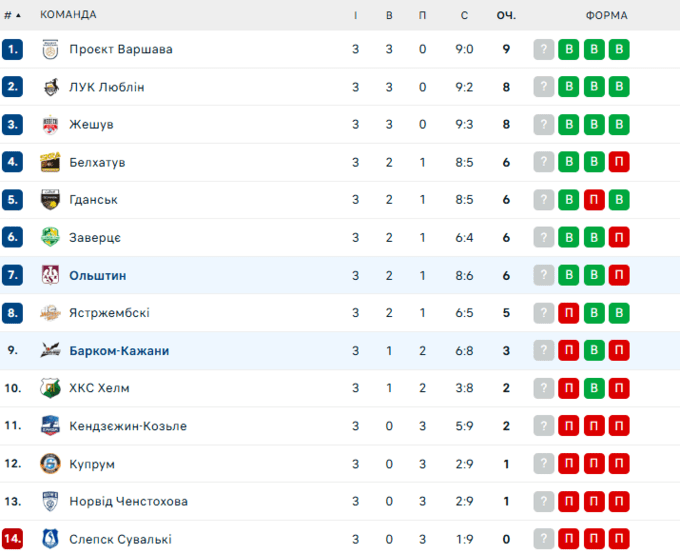Click the Гданськ team logo

point(51,200)
